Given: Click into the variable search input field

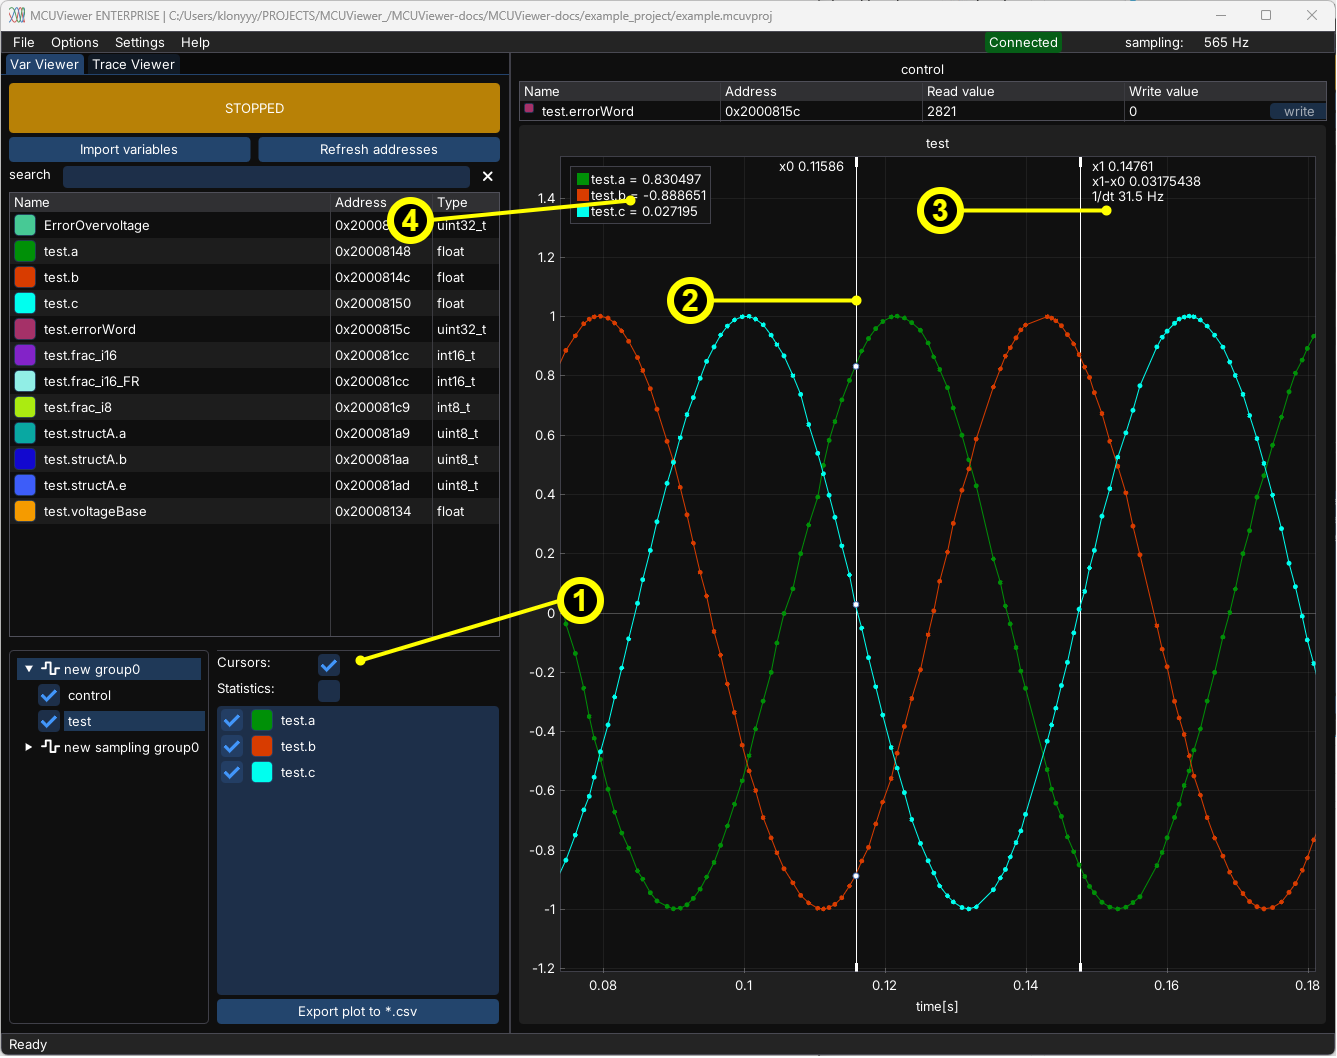Looking at the screenshot, I should (265, 177).
